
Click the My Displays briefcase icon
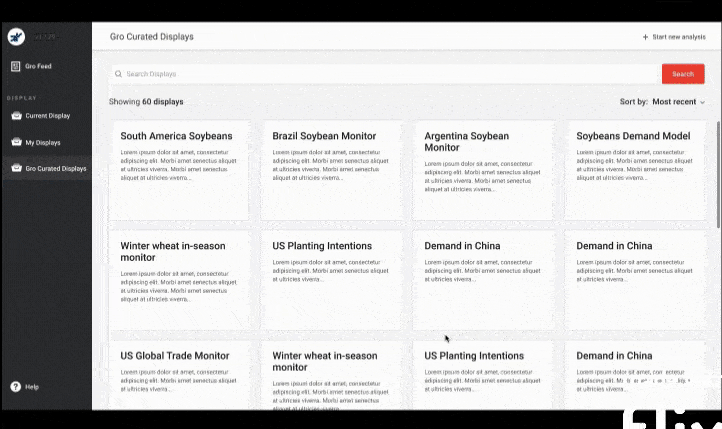coord(17,142)
